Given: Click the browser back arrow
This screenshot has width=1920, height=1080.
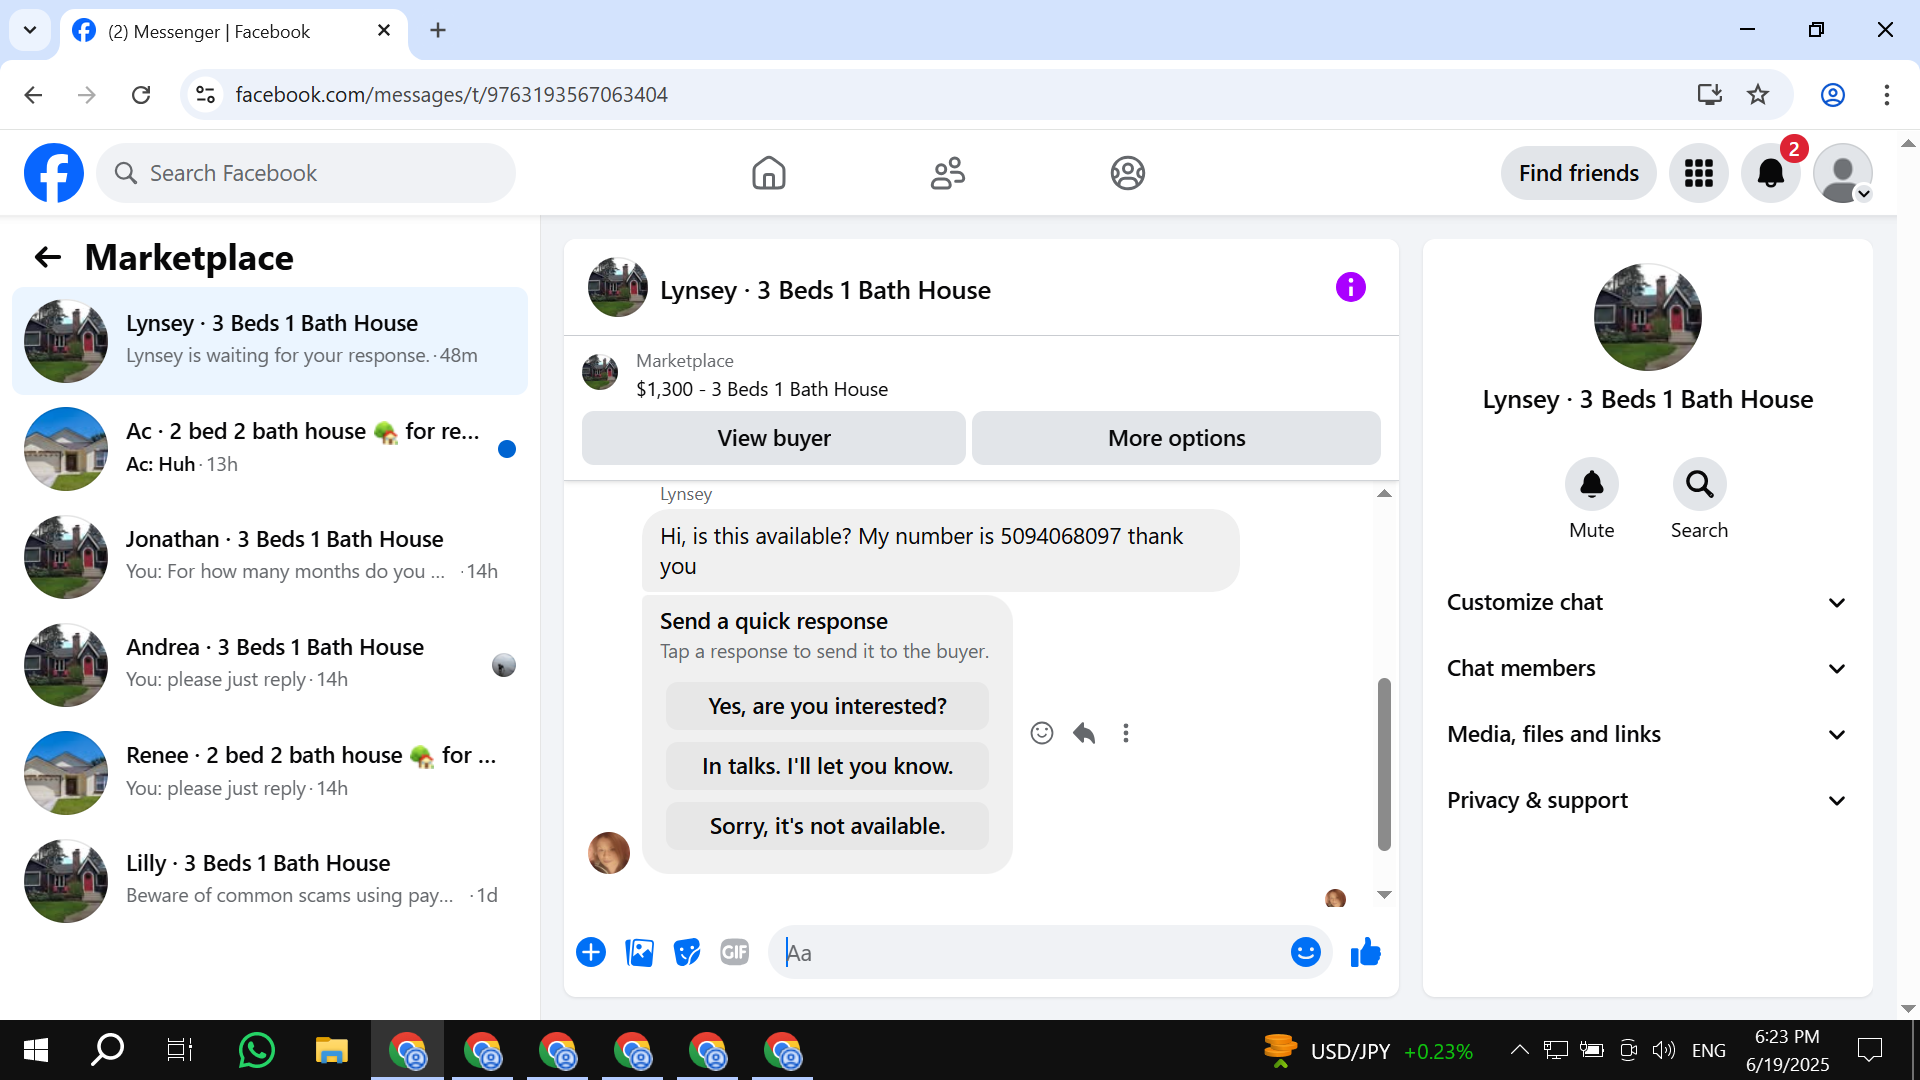Looking at the screenshot, I should [x=33, y=95].
